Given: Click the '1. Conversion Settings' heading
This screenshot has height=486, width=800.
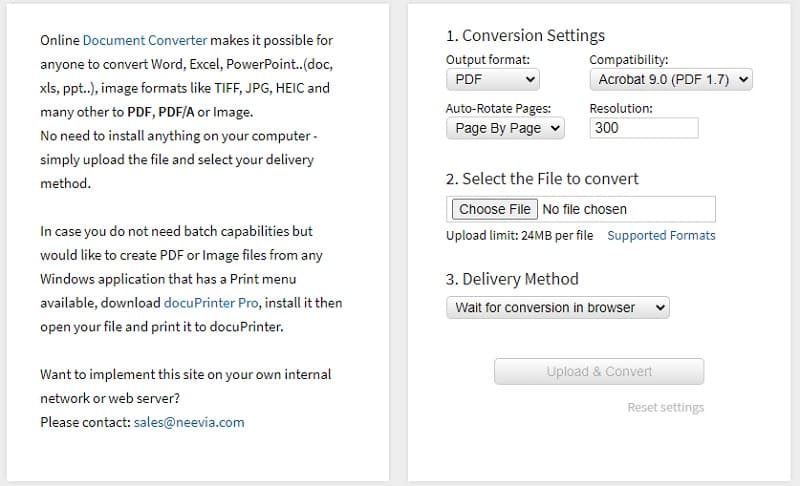Looking at the screenshot, I should [525, 36].
